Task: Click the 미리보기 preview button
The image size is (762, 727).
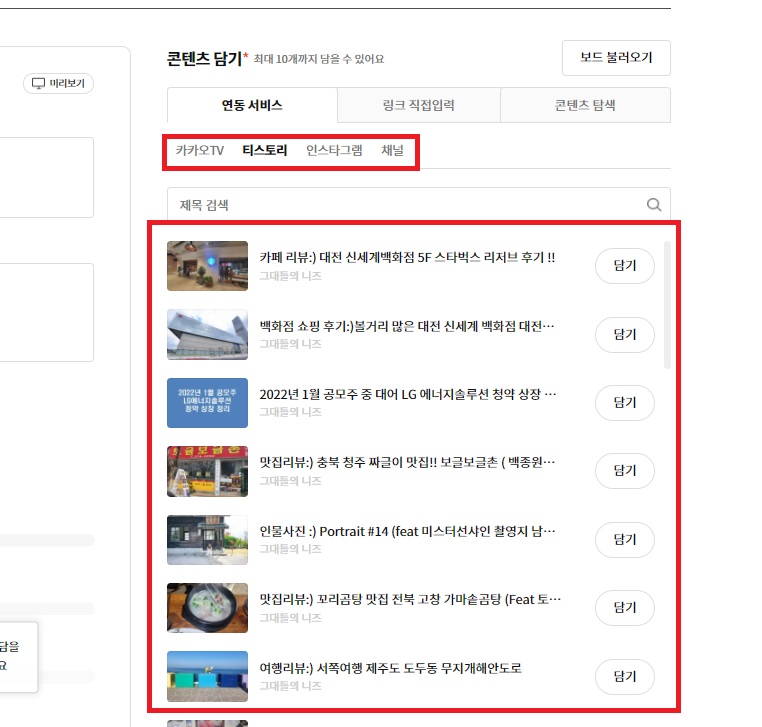Action: [x=58, y=84]
